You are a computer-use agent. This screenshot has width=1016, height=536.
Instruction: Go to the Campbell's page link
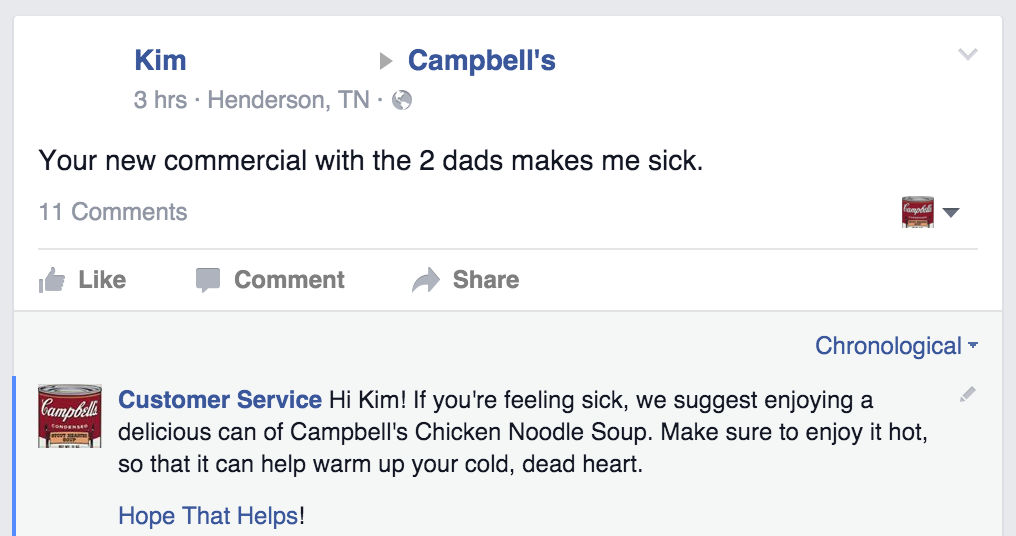(481, 61)
